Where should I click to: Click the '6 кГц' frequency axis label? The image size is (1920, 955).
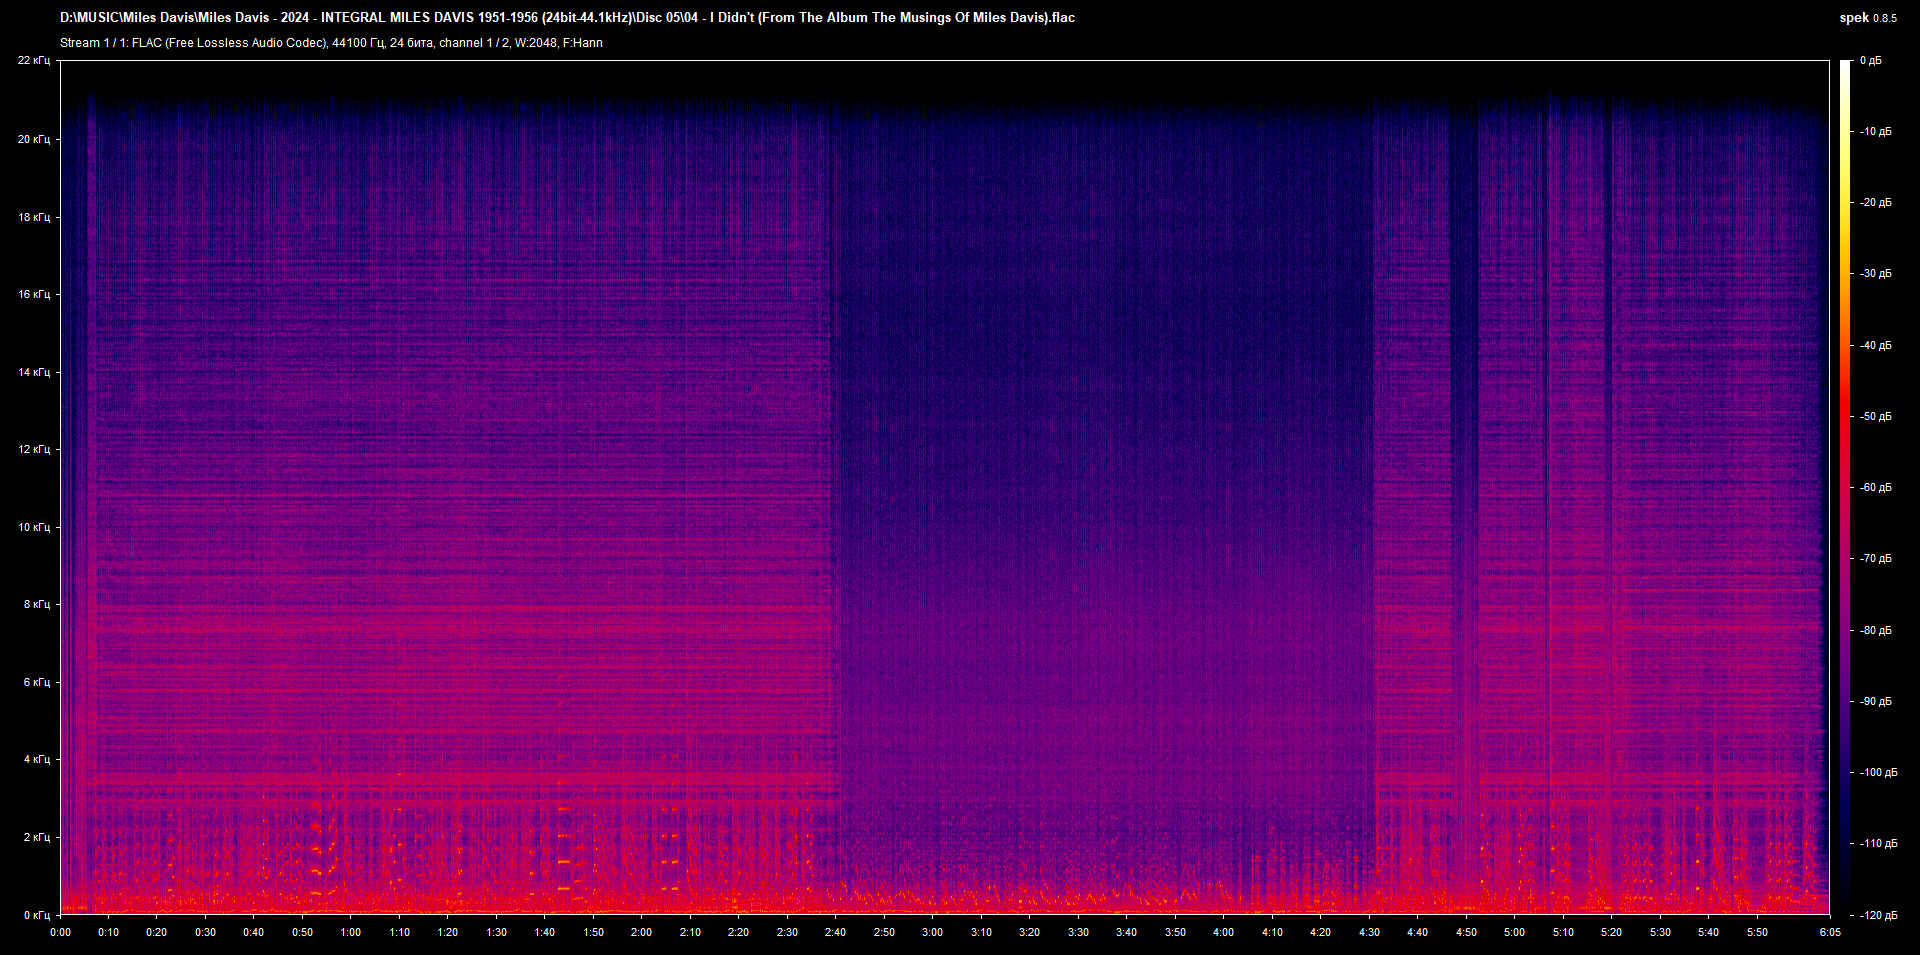(37, 682)
